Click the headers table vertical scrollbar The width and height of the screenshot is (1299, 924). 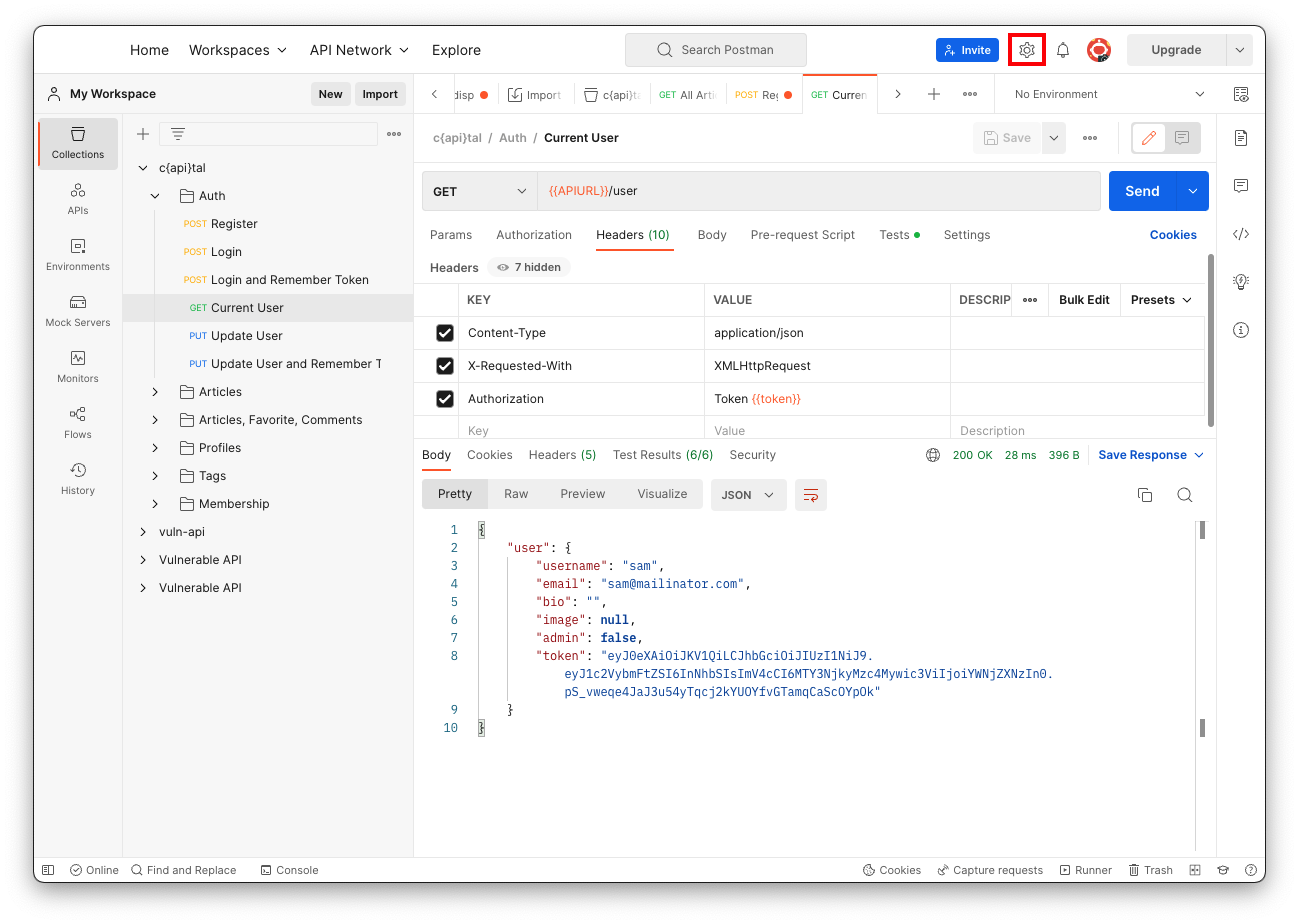pyautogui.click(x=1212, y=340)
